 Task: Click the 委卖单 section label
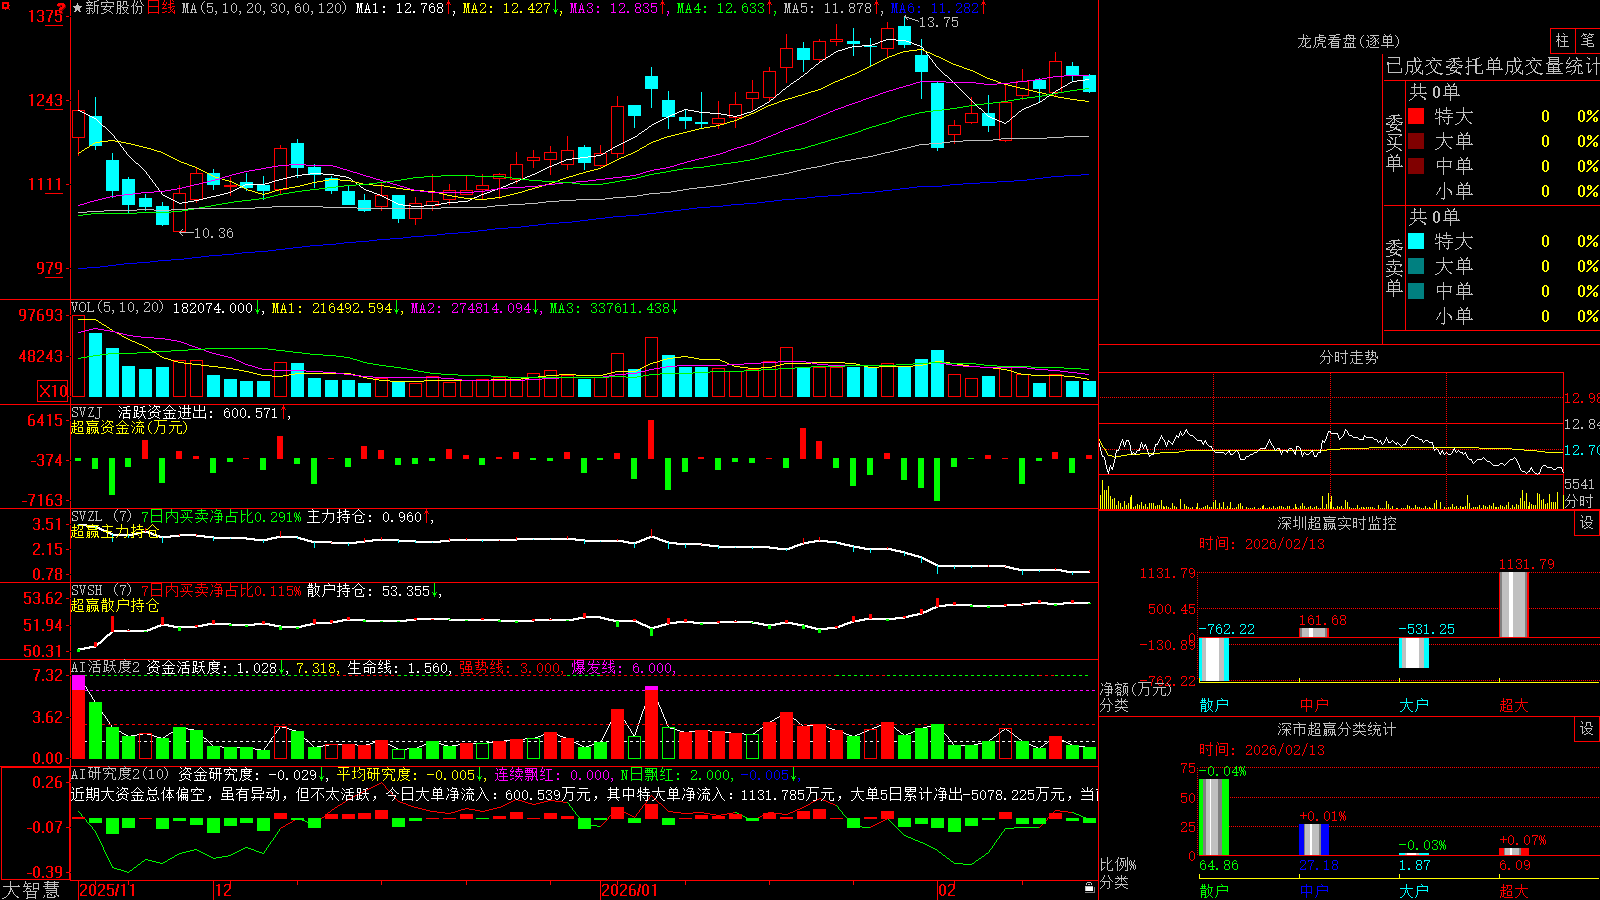coord(1394,266)
